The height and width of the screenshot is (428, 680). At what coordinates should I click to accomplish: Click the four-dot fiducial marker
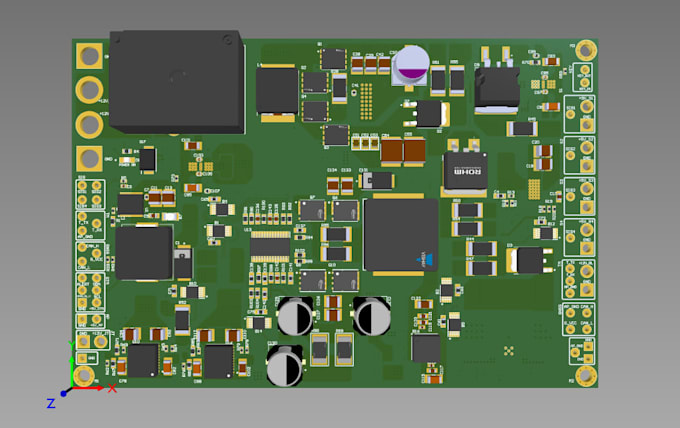pos(509,351)
